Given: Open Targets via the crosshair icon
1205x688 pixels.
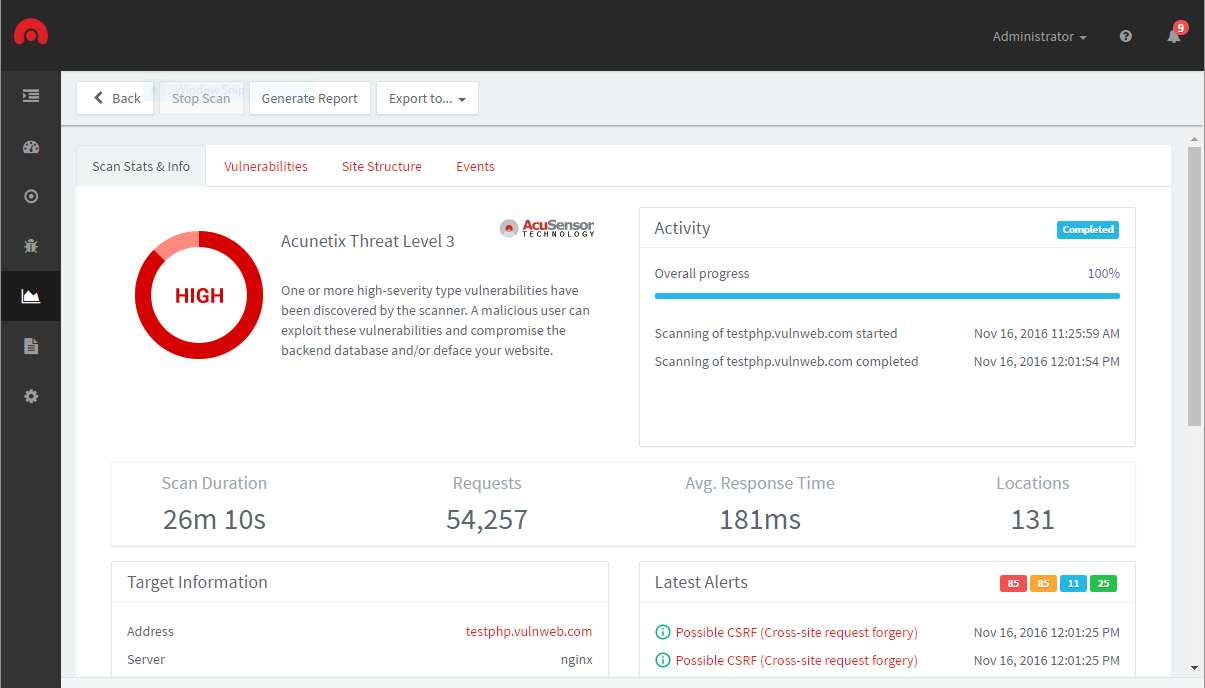Looking at the screenshot, I should (x=31, y=196).
